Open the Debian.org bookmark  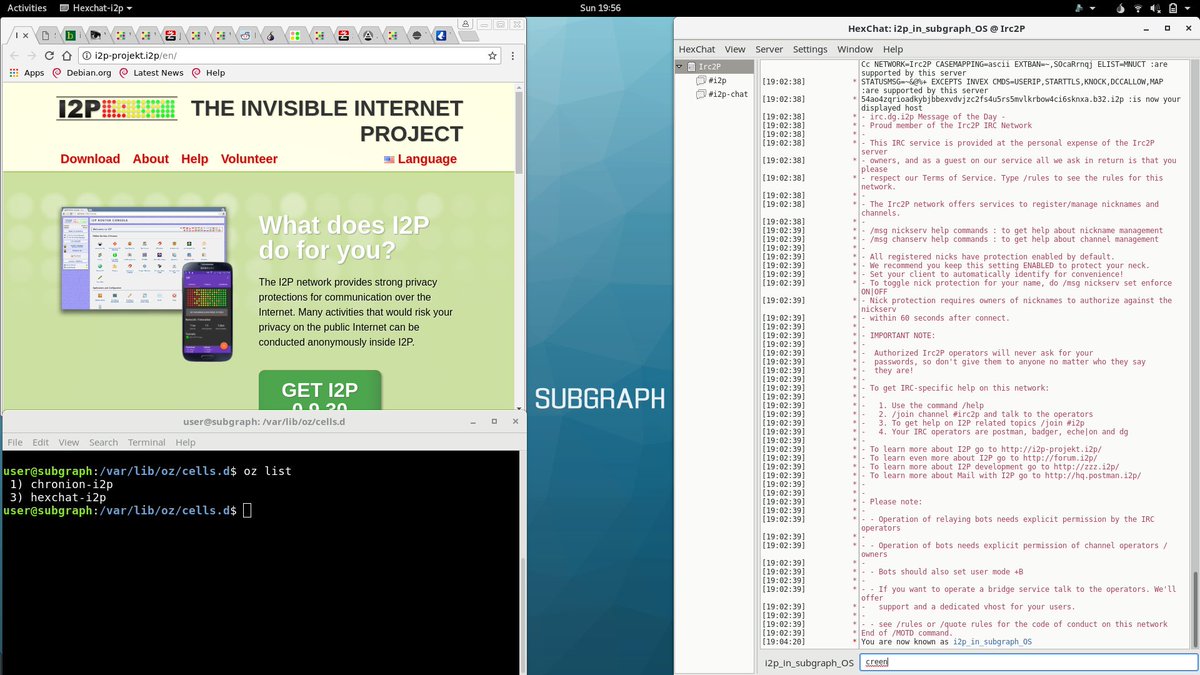tap(82, 73)
